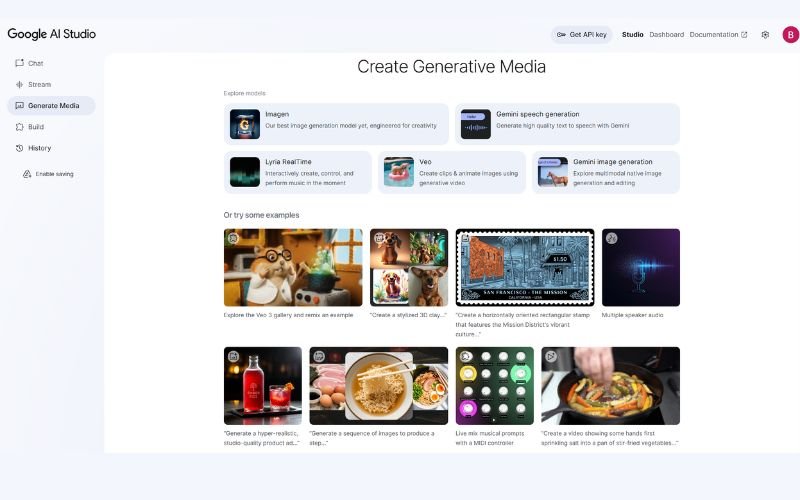Open Gemini image generation icon
This screenshot has width=800, height=500.
click(x=552, y=172)
